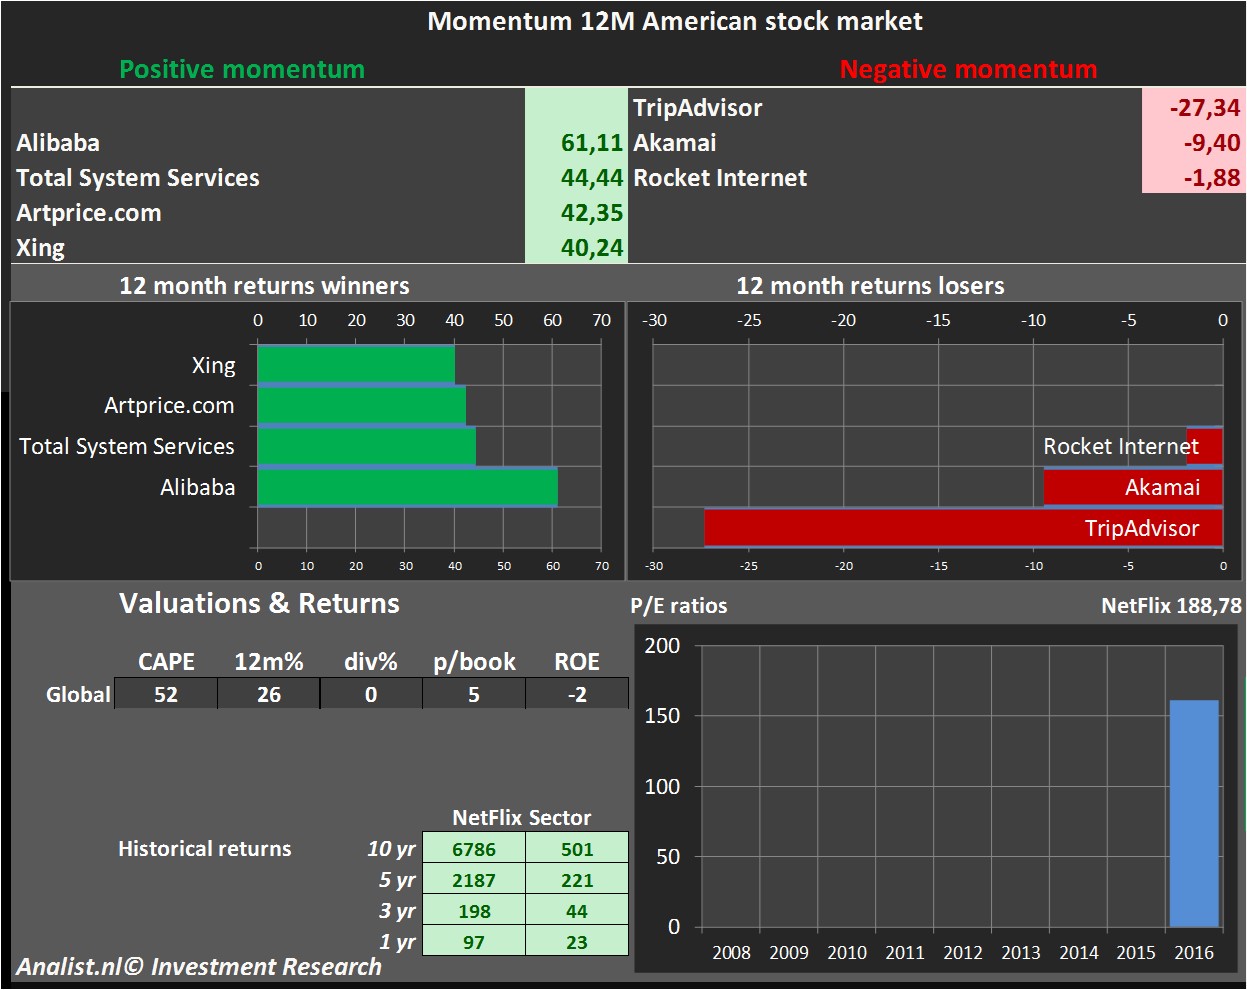Click the p/book cell showing 5
The image size is (1247, 990).
point(473,694)
